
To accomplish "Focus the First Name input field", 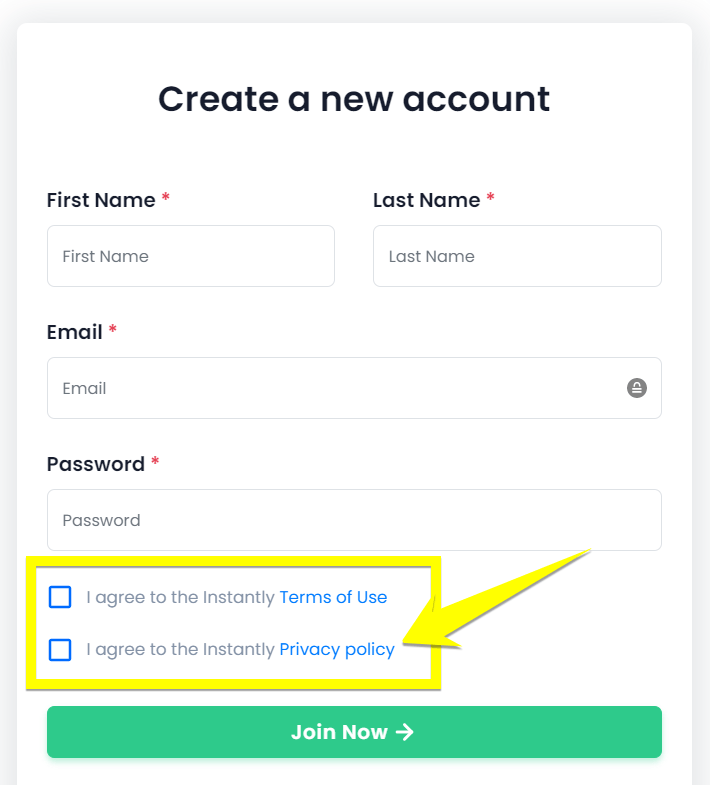I will [190, 256].
